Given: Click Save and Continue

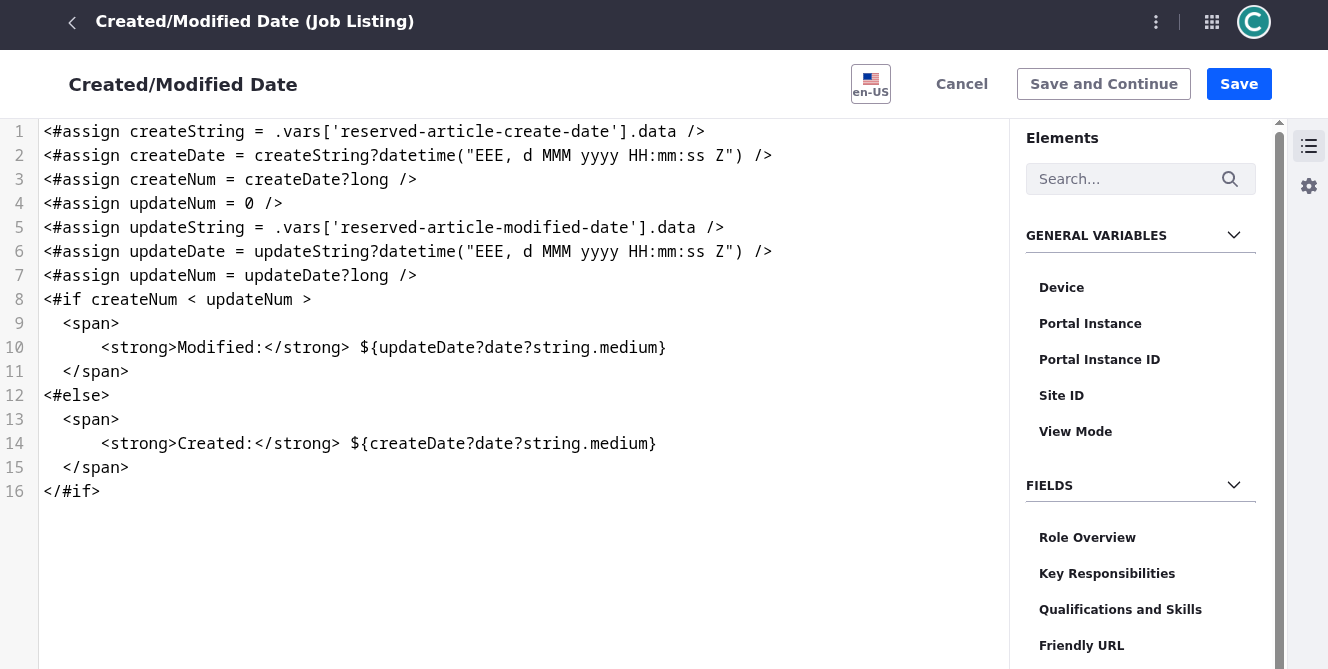Looking at the screenshot, I should pos(1104,84).
